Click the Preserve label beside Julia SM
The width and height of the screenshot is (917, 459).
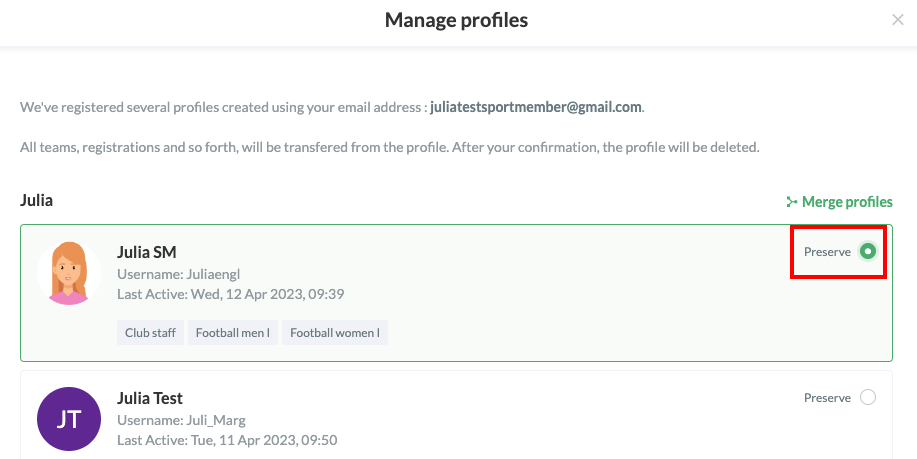point(827,251)
